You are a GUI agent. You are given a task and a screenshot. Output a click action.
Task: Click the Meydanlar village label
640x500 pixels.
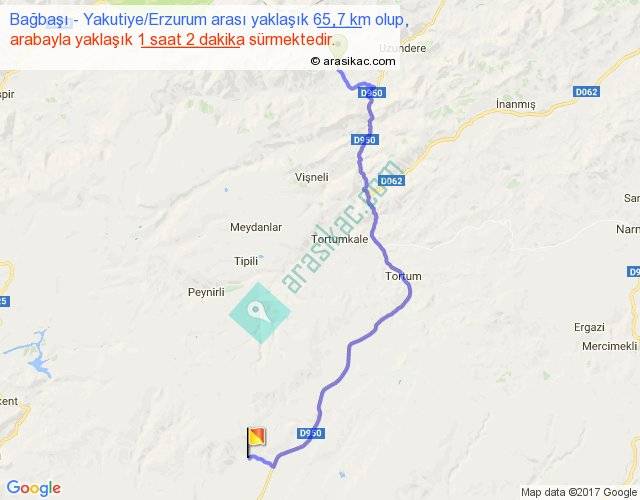(256, 227)
